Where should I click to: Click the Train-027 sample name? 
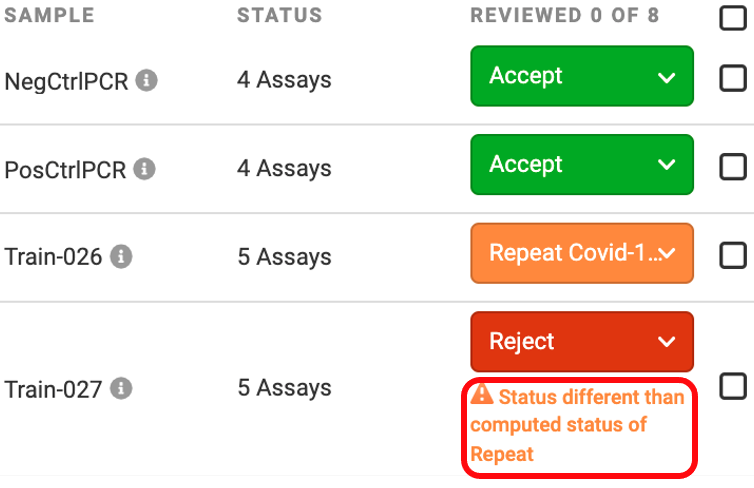[x=53, y=389]
